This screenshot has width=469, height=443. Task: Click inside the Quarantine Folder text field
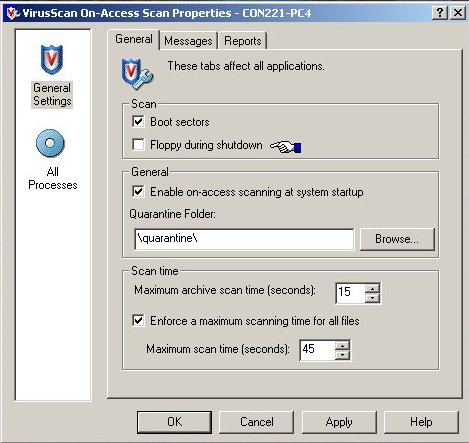click(244, 239)
